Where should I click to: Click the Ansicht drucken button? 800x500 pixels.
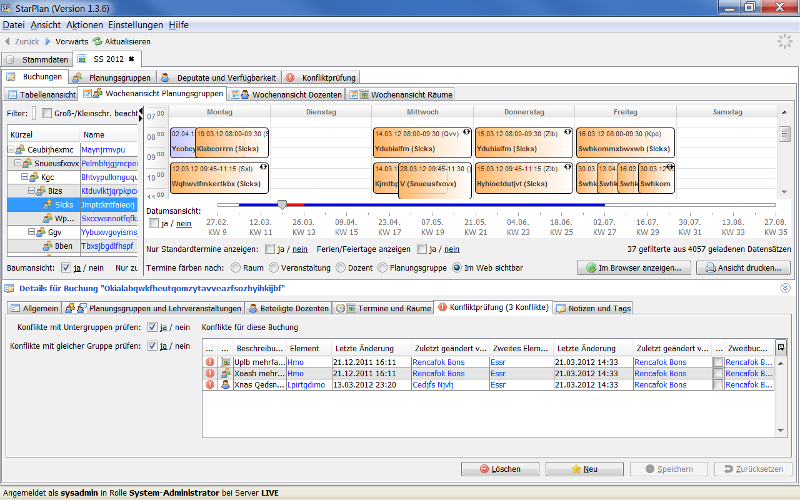(x=743, y=267)
